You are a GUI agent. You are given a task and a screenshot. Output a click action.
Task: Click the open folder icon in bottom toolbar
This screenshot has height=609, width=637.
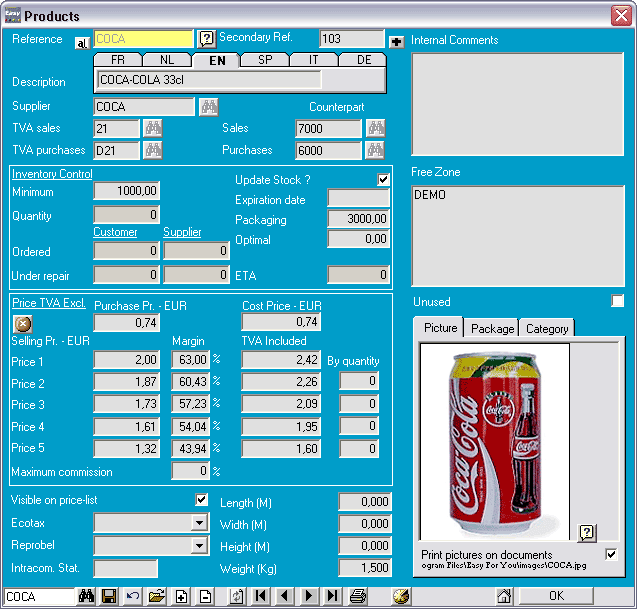[x=156, y=597]
